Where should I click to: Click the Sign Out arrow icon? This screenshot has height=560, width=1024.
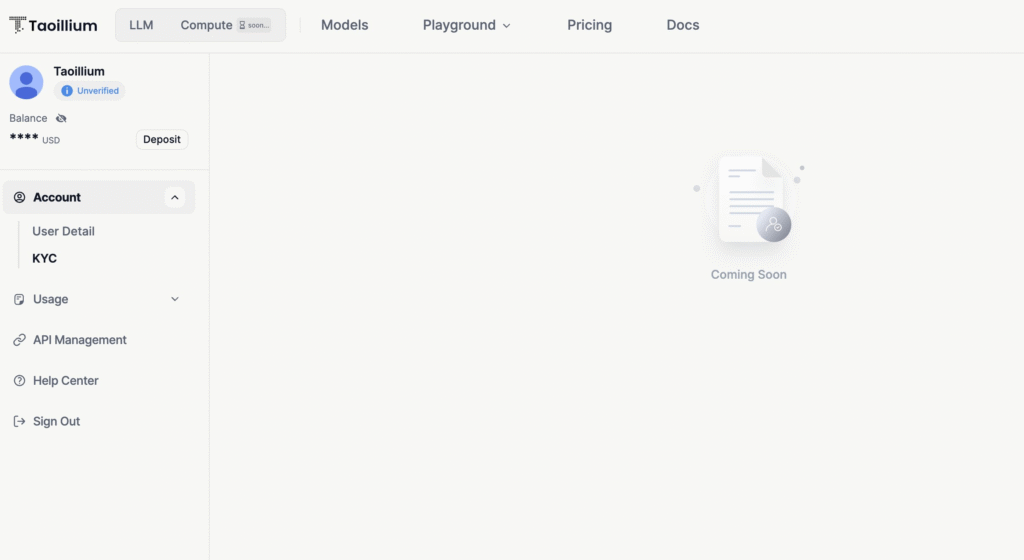click(19, 422)
